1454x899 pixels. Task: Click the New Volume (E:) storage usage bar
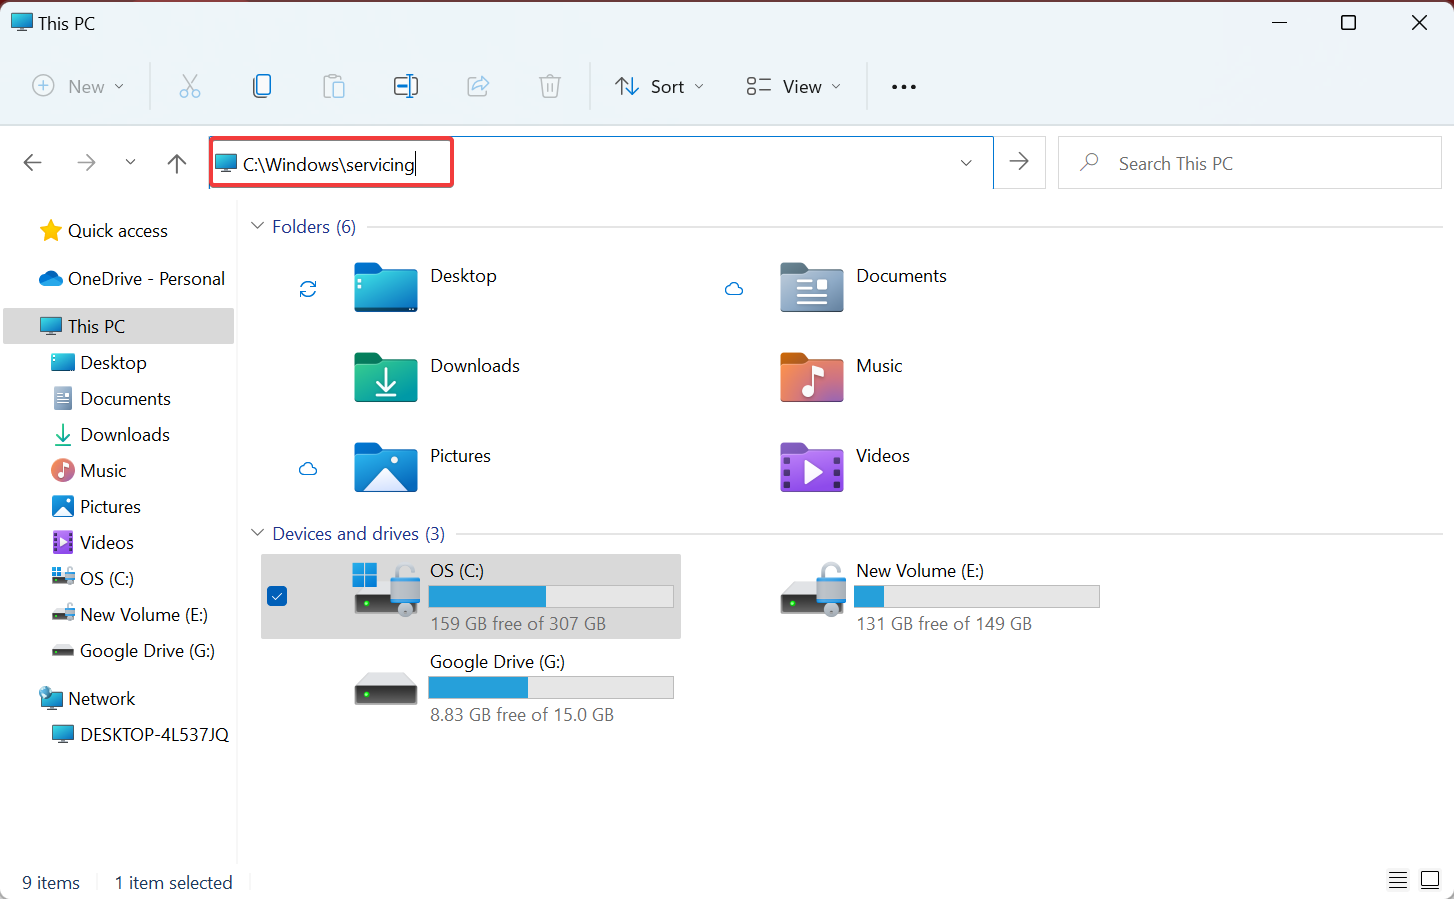tap(977, 597)
